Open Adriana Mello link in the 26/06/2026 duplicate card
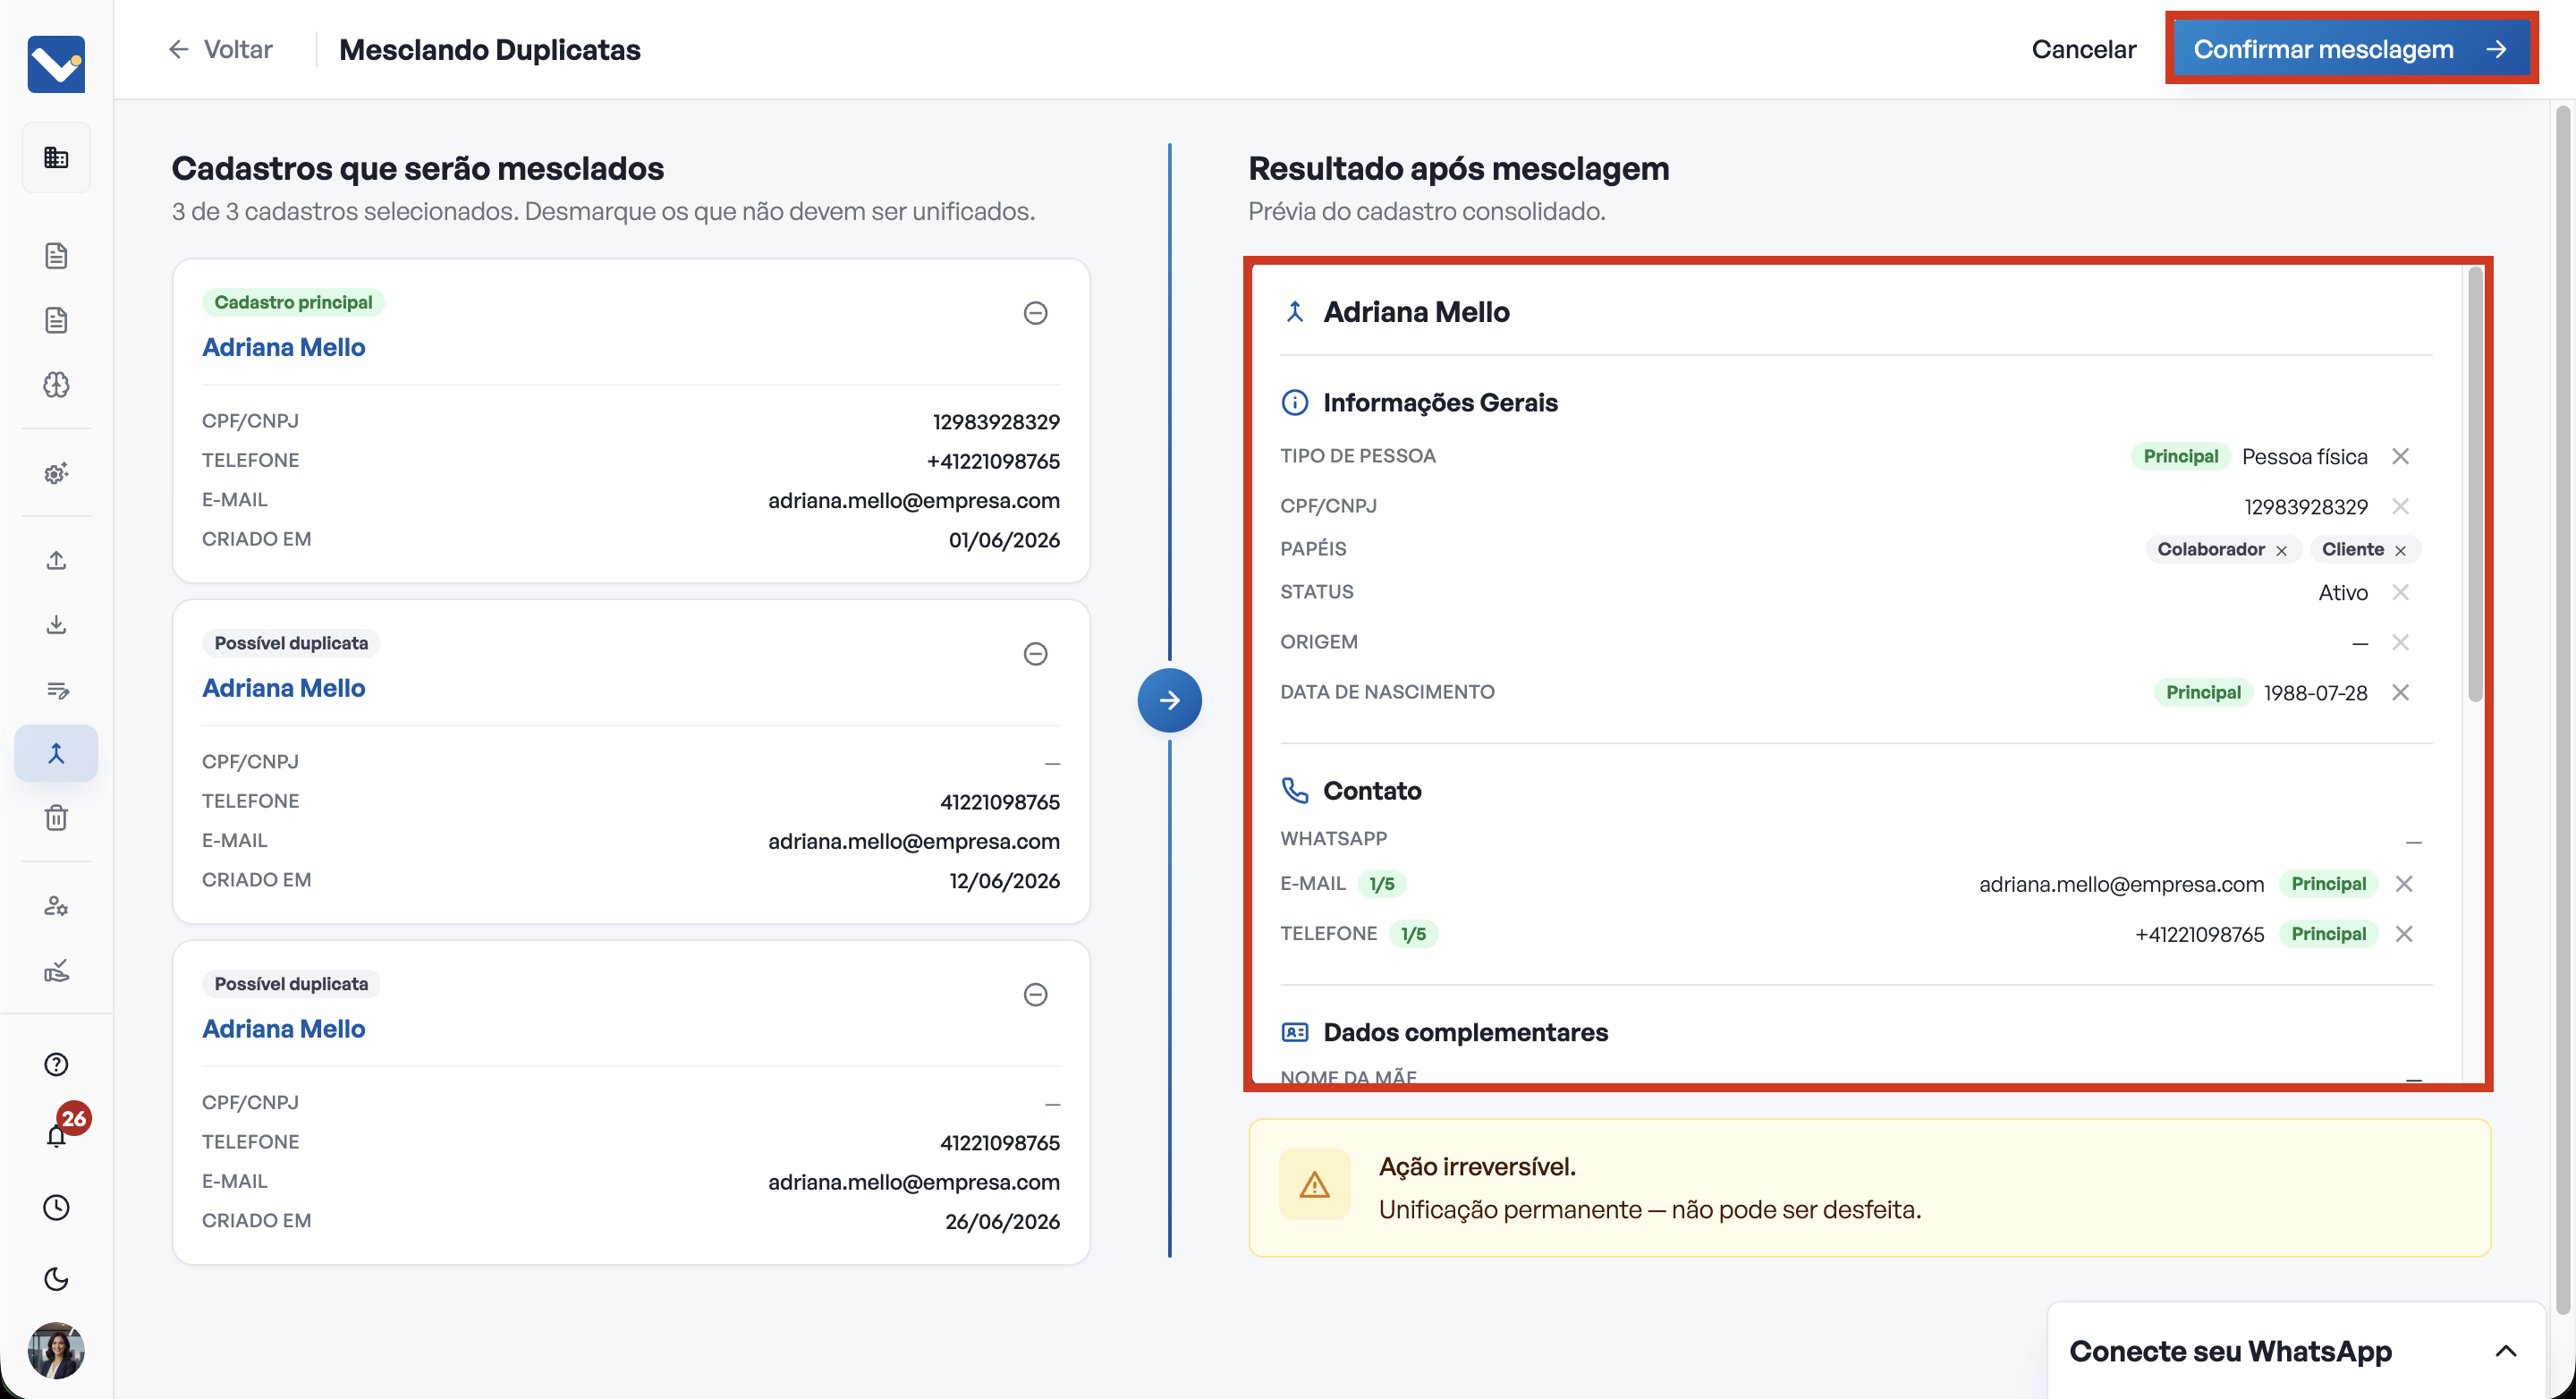This screenshot has height=1399, width=2576. (x=284, y=1029)
